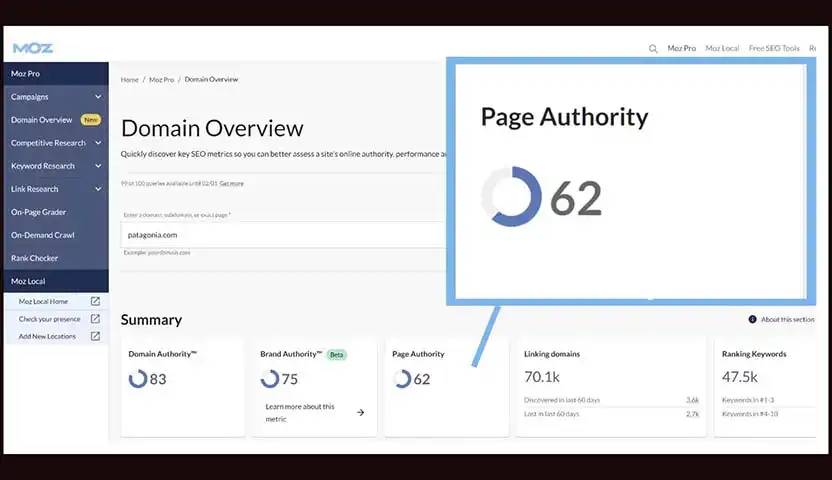Screen dimensions: 832x480
Task: Click the Brand Authority 75 ring gauge
Action: click(x=270, y=379)
